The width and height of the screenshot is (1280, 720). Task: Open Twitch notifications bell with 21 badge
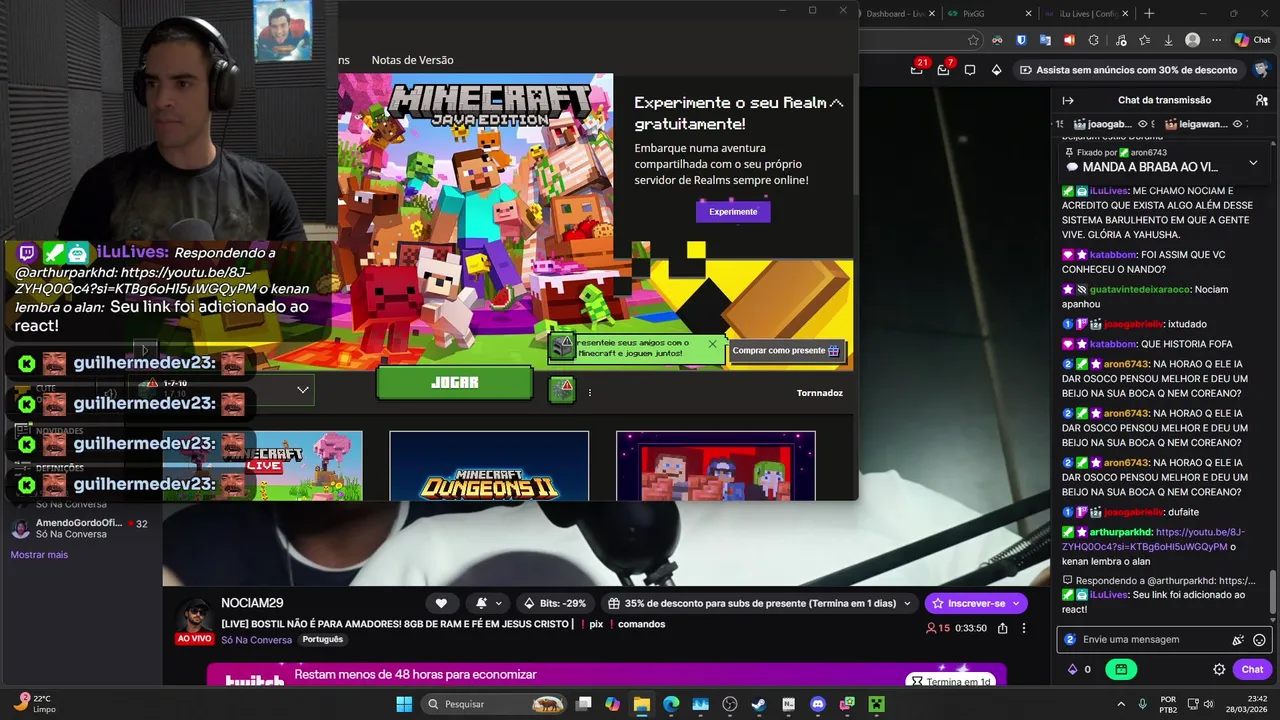click(x=917, y=69)
